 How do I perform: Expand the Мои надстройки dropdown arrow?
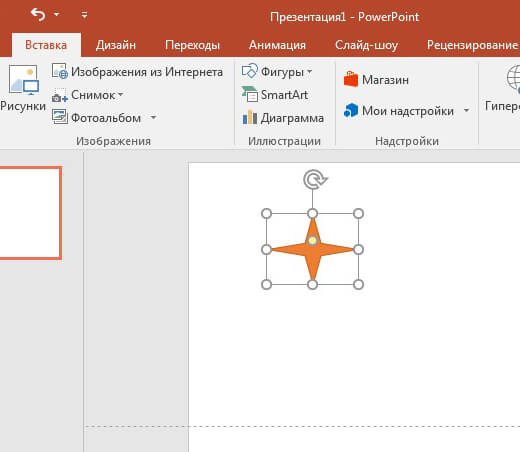point(466,110)
